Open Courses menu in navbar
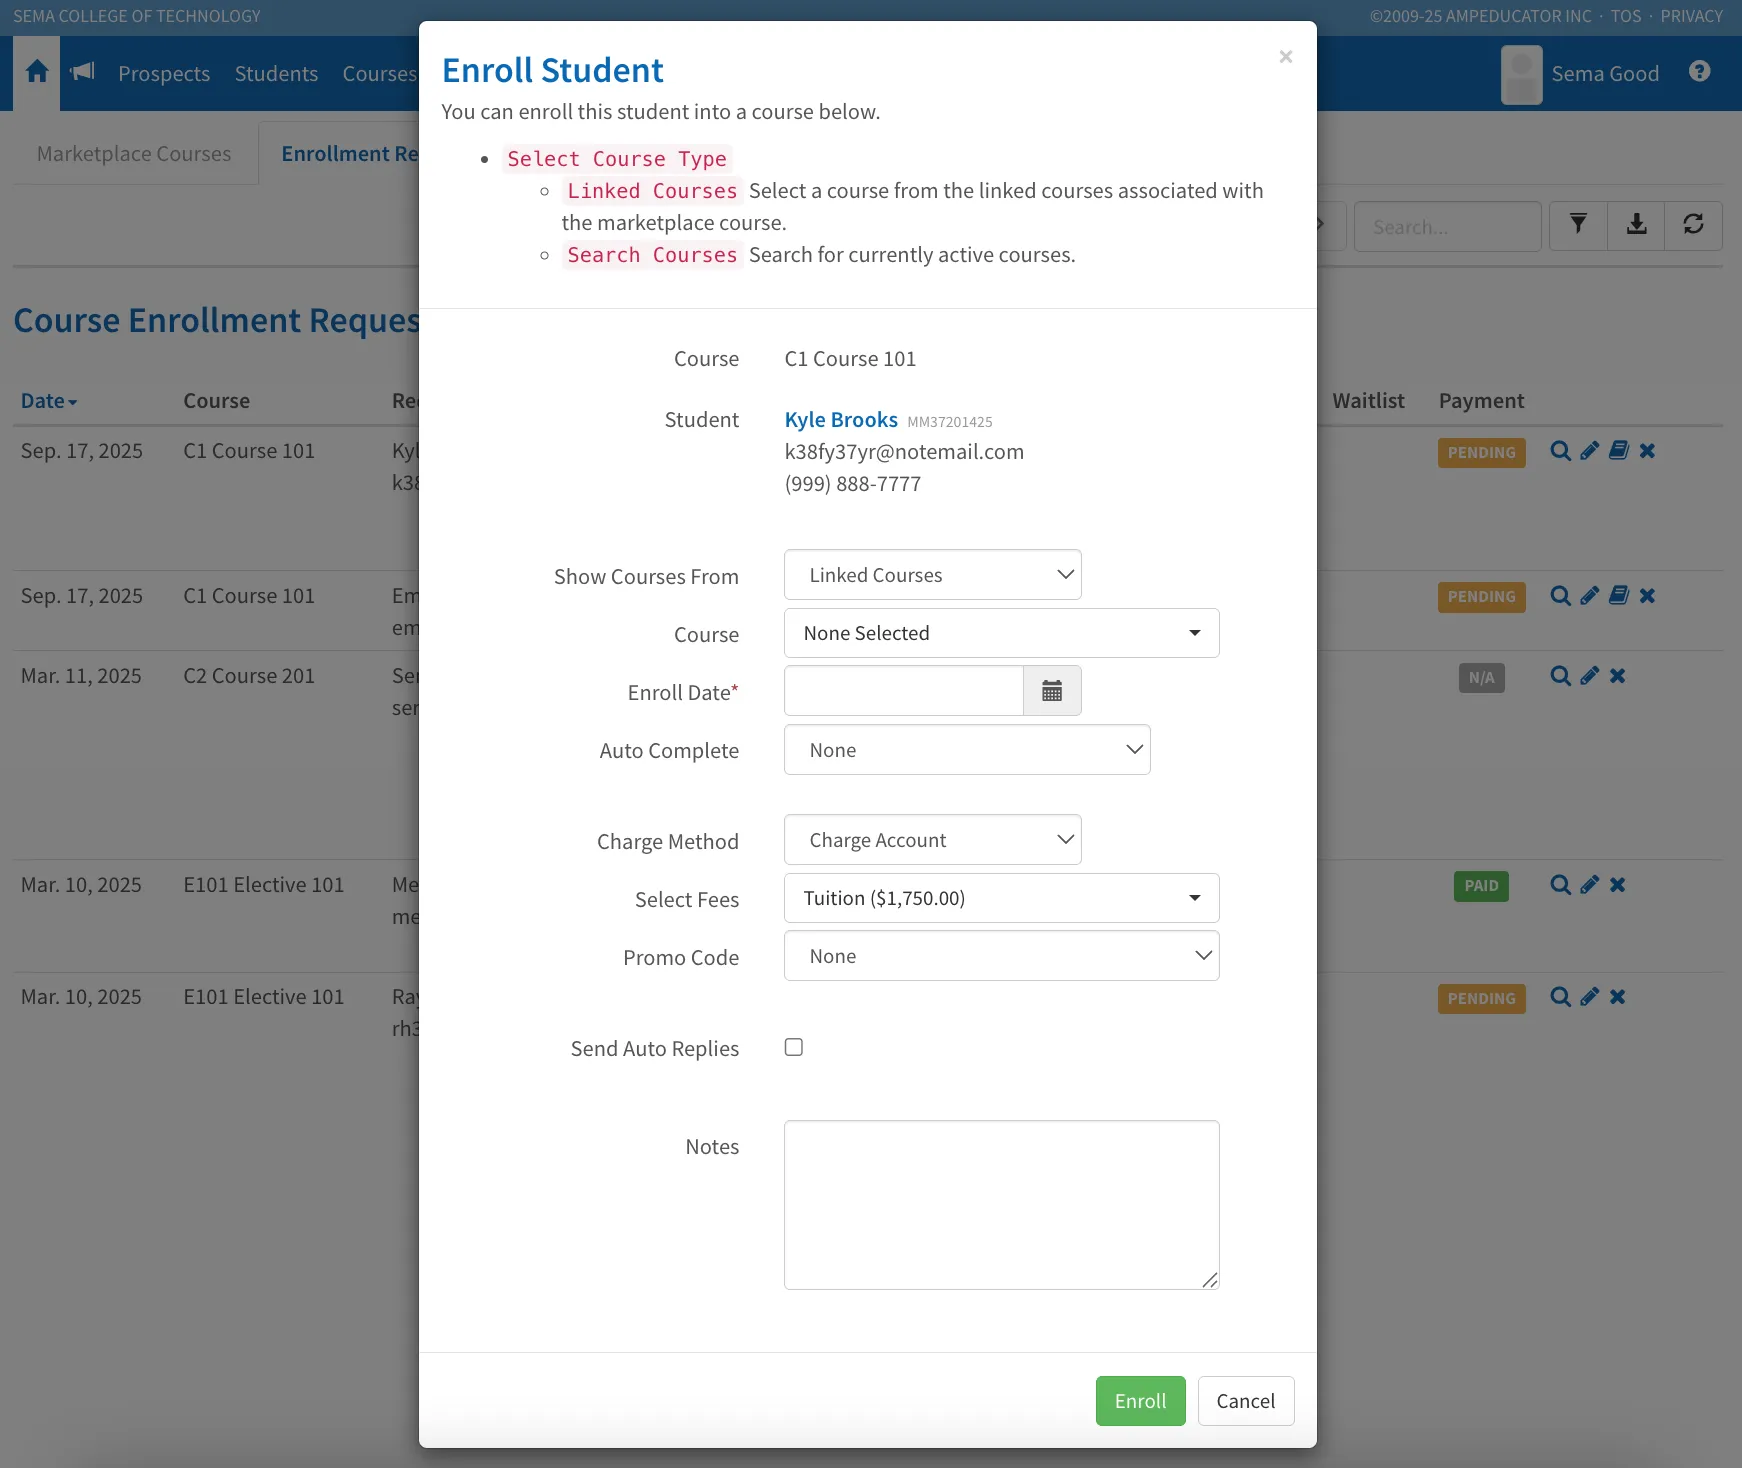This screenshot has height=1468, width=1742. point(379,74)
